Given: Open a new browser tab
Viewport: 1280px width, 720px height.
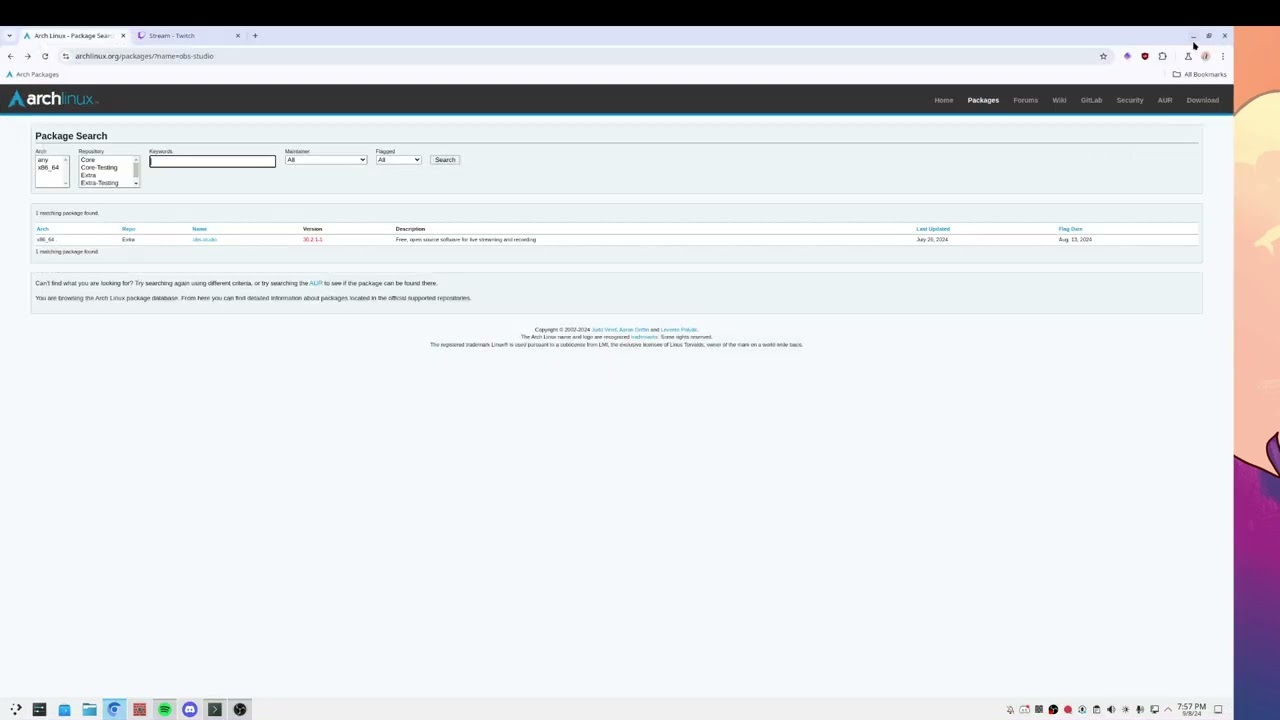Looking at the screenshot, I should pyautogui.click(x=255, y=36).
